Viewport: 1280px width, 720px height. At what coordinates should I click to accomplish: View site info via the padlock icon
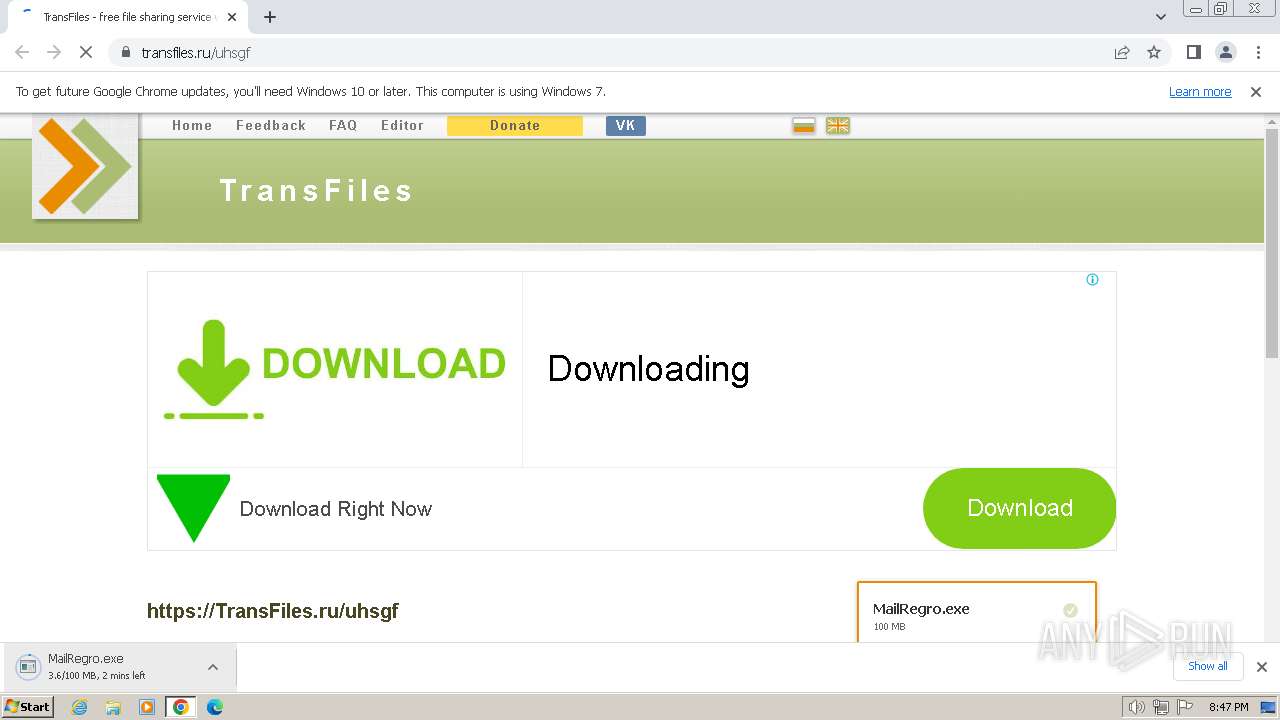click(126, 53)
